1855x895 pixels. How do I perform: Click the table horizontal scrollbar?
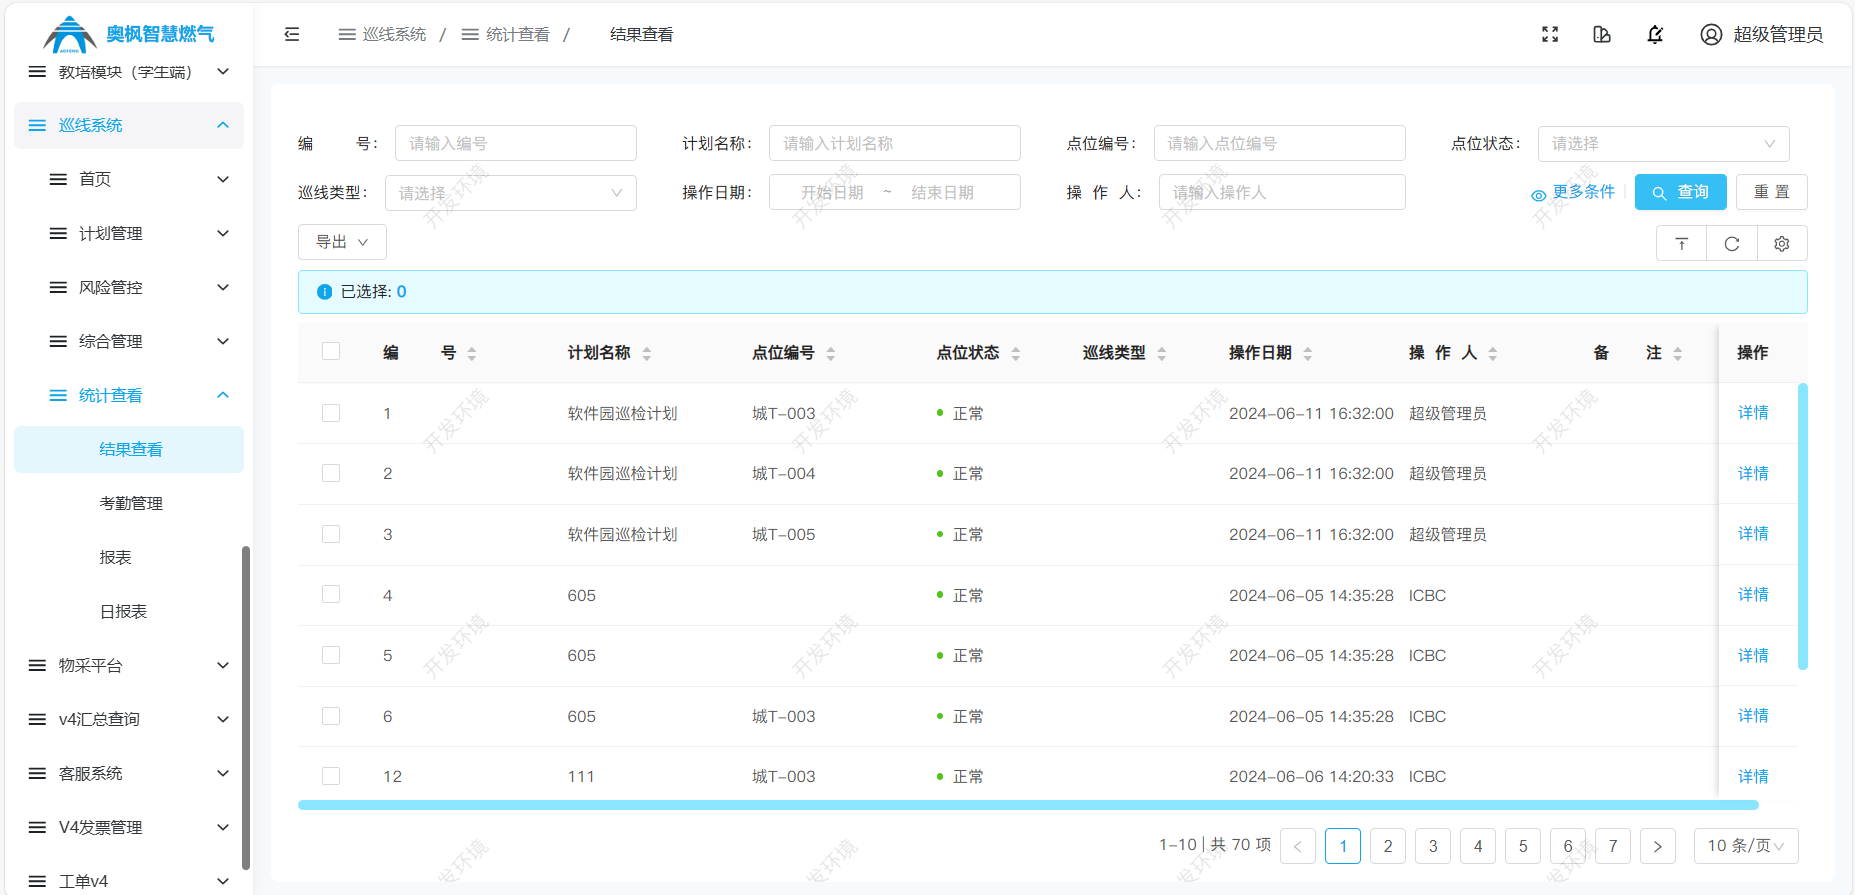click(1028, 805)
